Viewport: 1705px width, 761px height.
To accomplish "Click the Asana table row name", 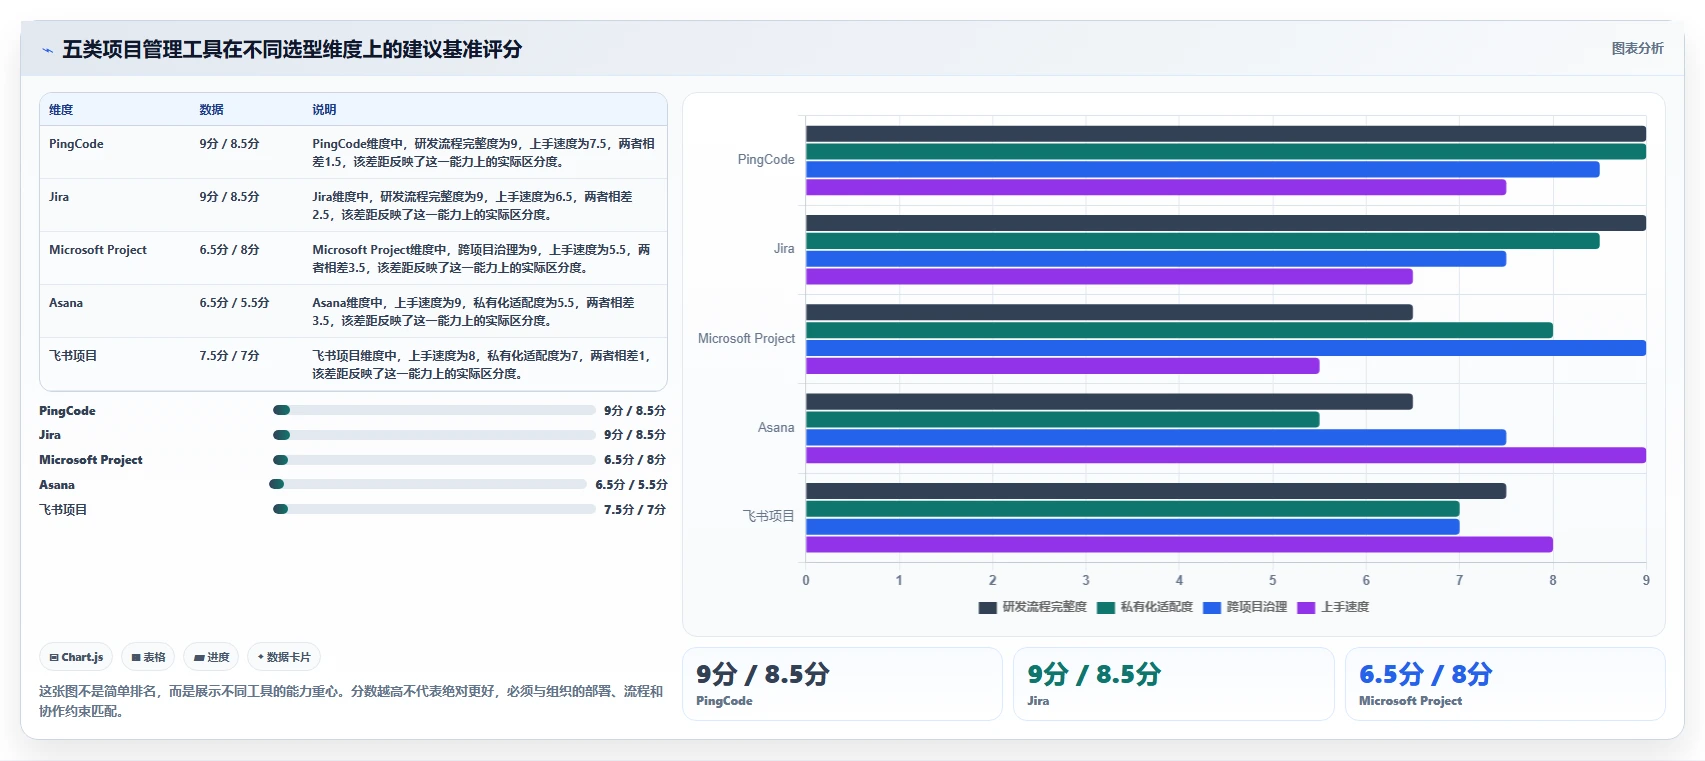I will 66,303.
